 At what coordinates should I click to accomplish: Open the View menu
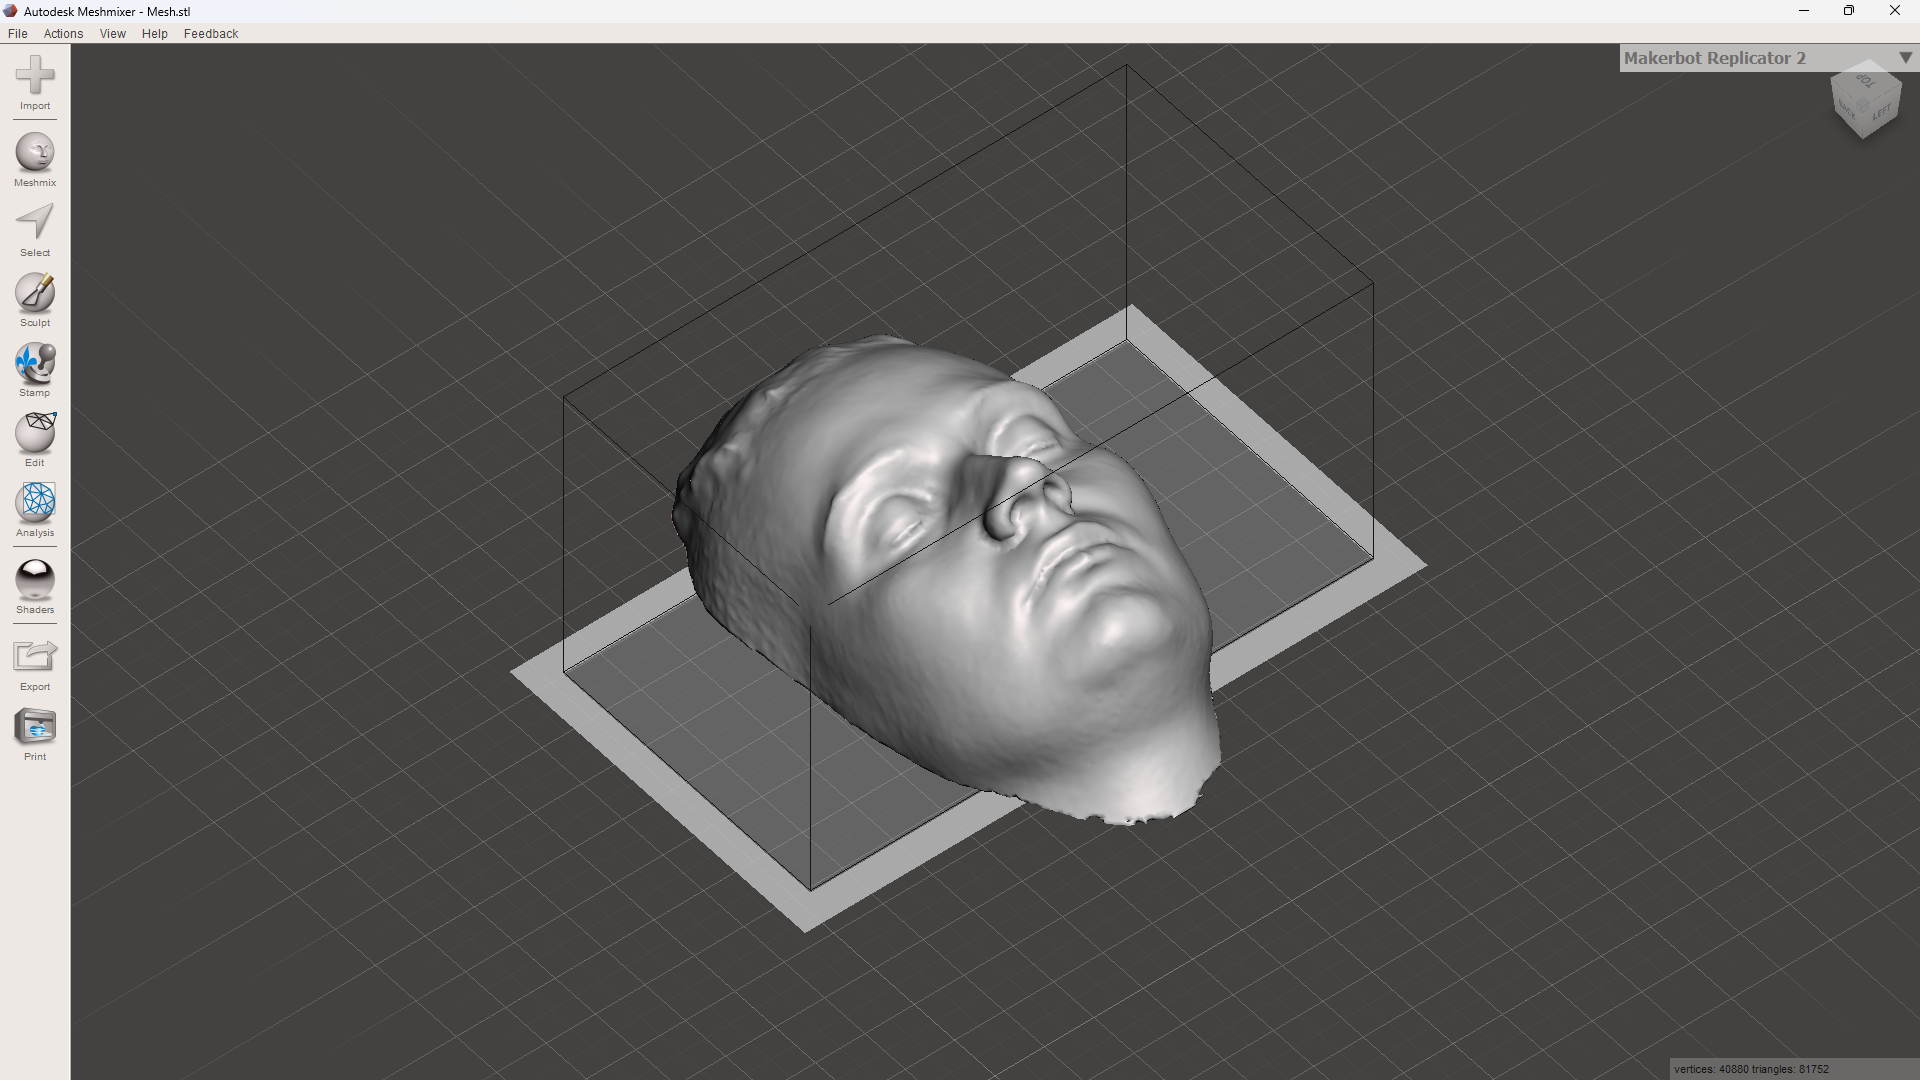pos(113,34)
